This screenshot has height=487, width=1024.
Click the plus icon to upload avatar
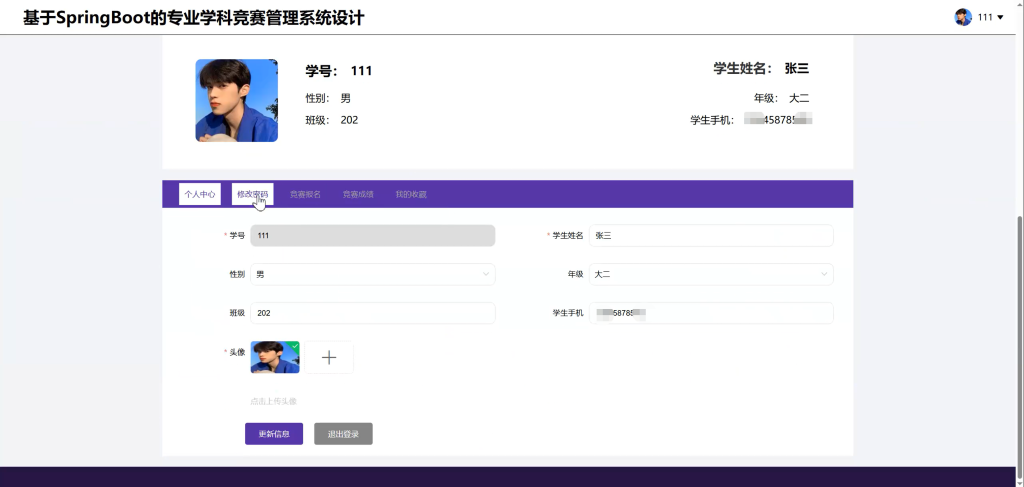(329, 357)
